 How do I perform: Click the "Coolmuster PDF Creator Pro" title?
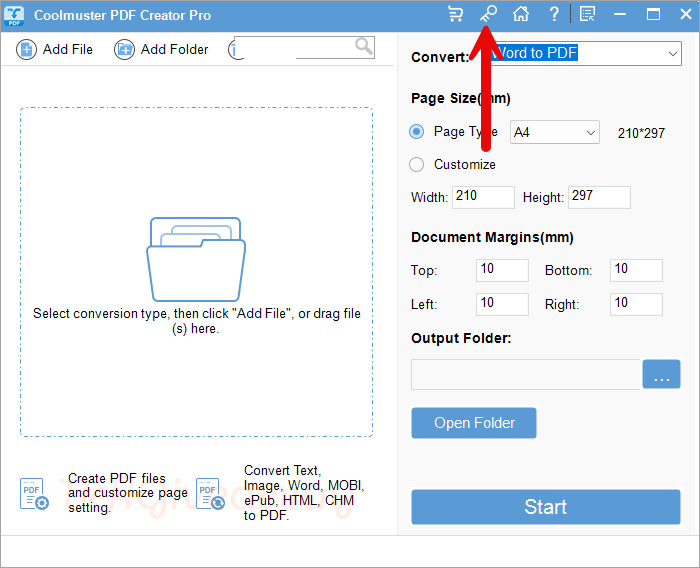pyautogui.click(x=122, y=15)
